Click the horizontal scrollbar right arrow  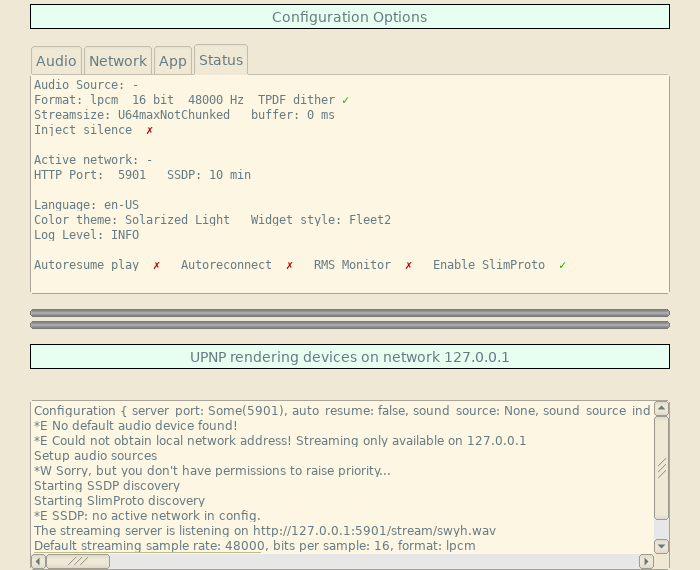coord(646,561)
